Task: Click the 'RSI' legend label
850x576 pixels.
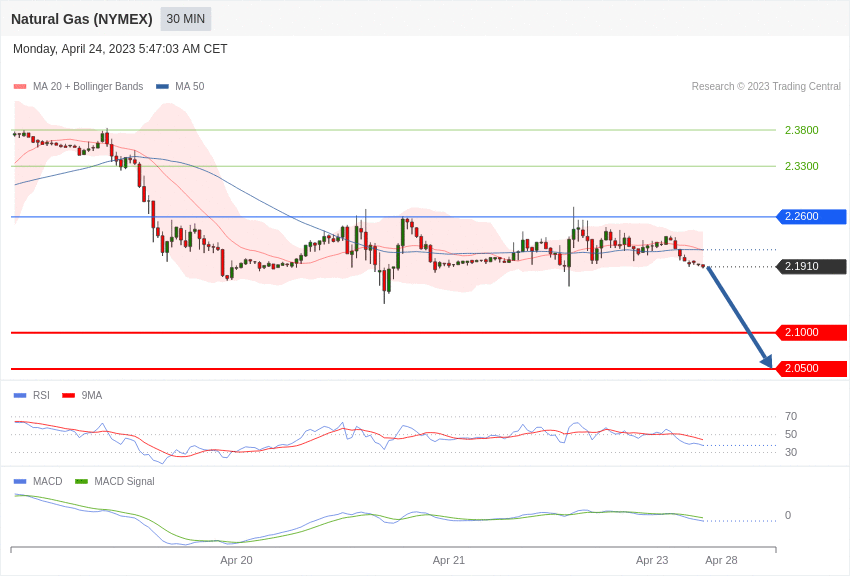Action: pos(41,396)
